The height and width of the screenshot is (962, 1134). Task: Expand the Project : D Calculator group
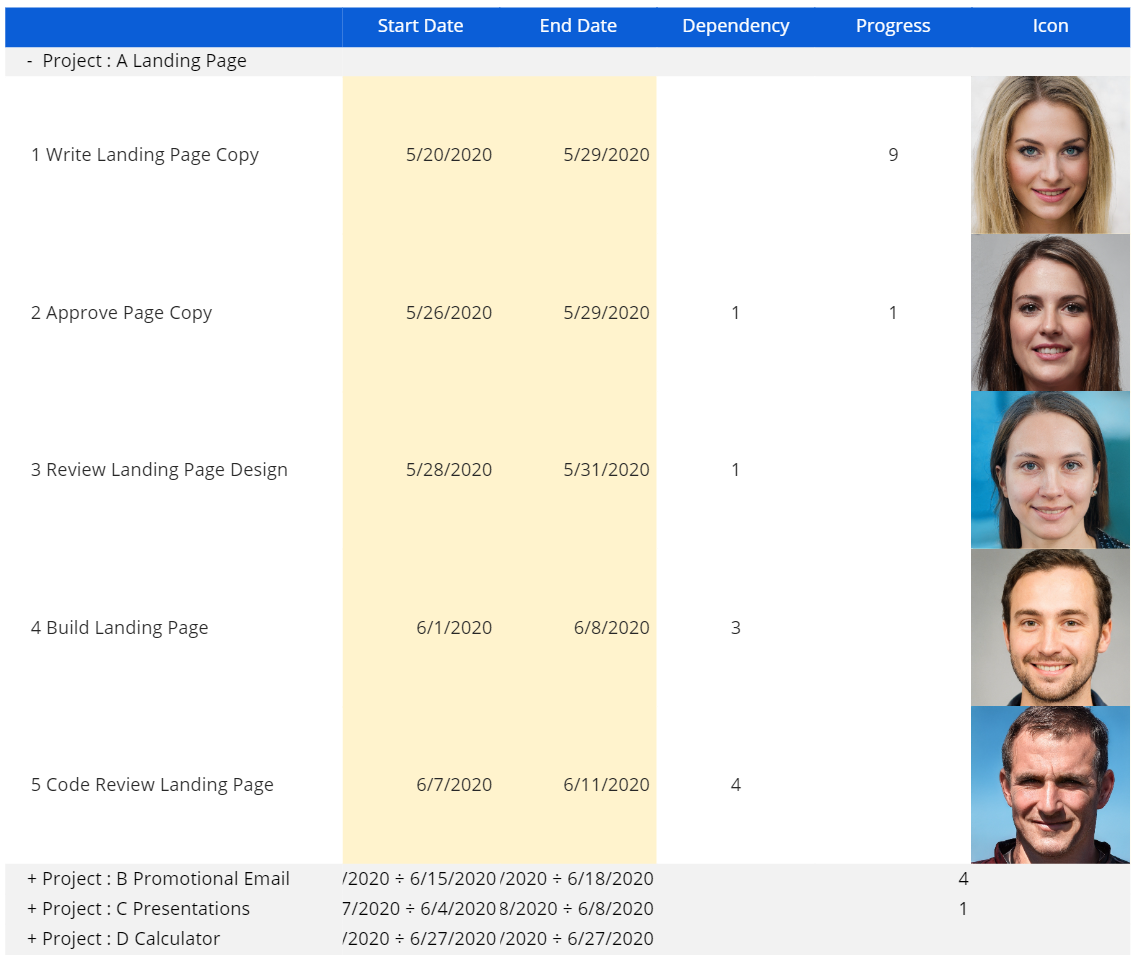click(32, 939)
